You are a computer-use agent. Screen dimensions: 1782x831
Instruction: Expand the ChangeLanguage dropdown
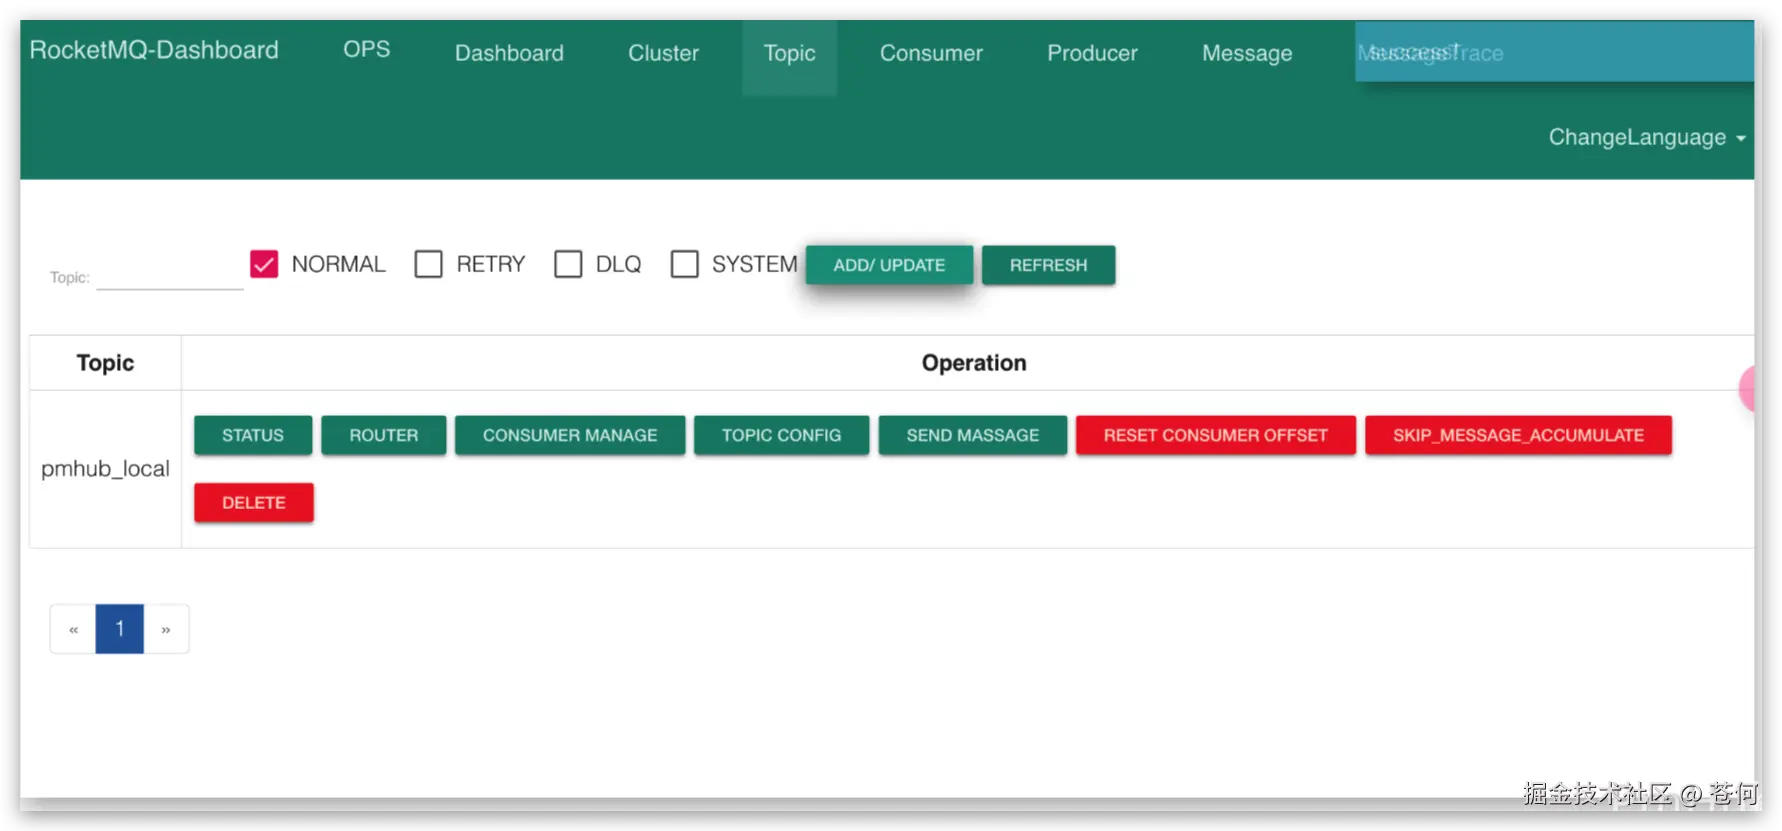coord(1647,137)
